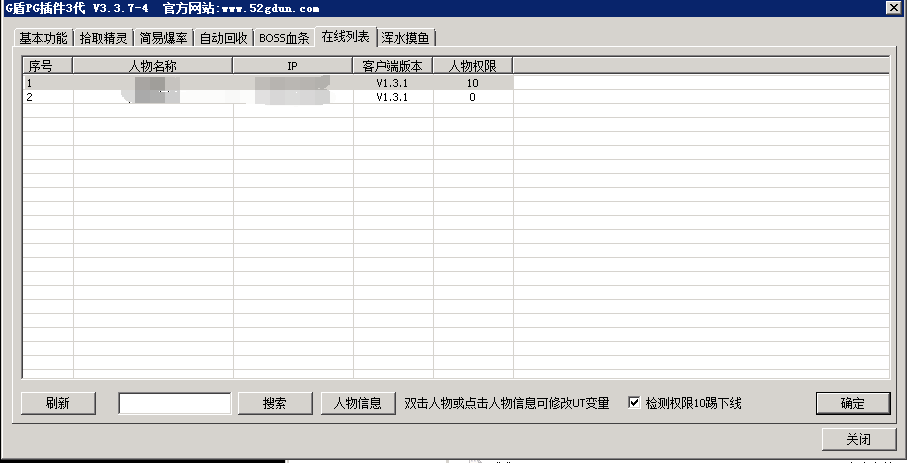Go to the 自动回收 tab

point(224,38)
